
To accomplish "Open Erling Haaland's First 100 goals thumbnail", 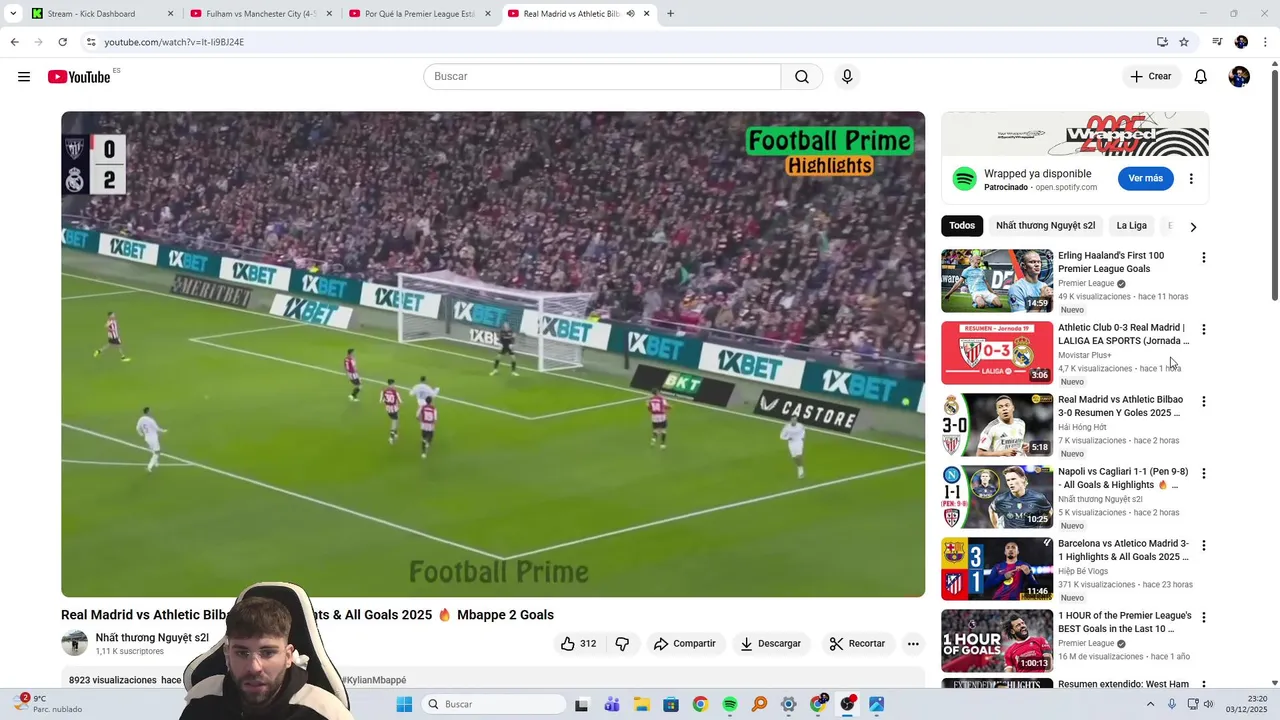I will (x=997, y=281).
